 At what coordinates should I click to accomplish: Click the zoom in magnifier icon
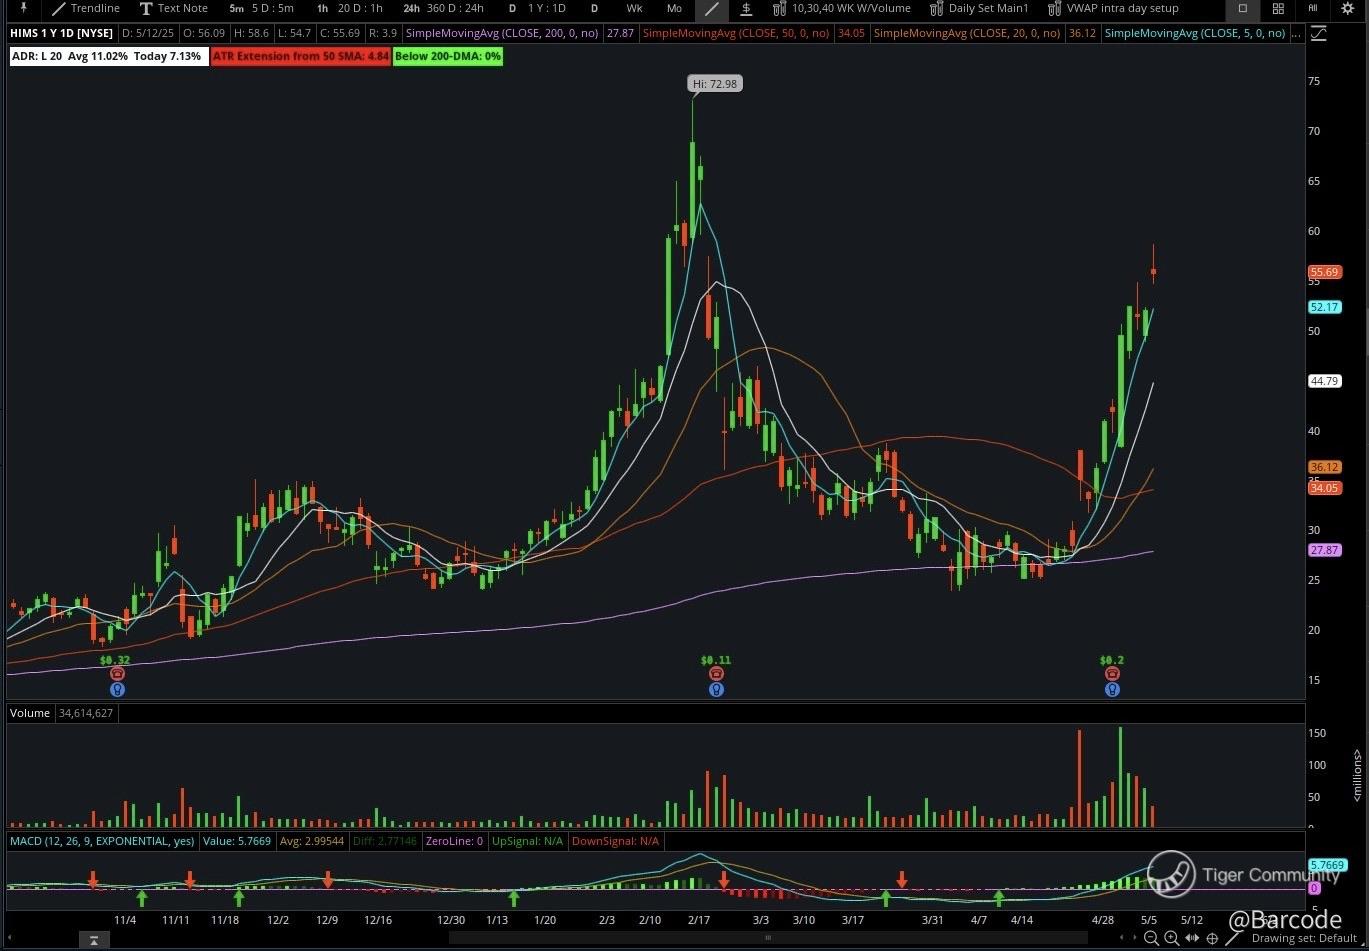pyautogui.click(x=1171, y=938)
